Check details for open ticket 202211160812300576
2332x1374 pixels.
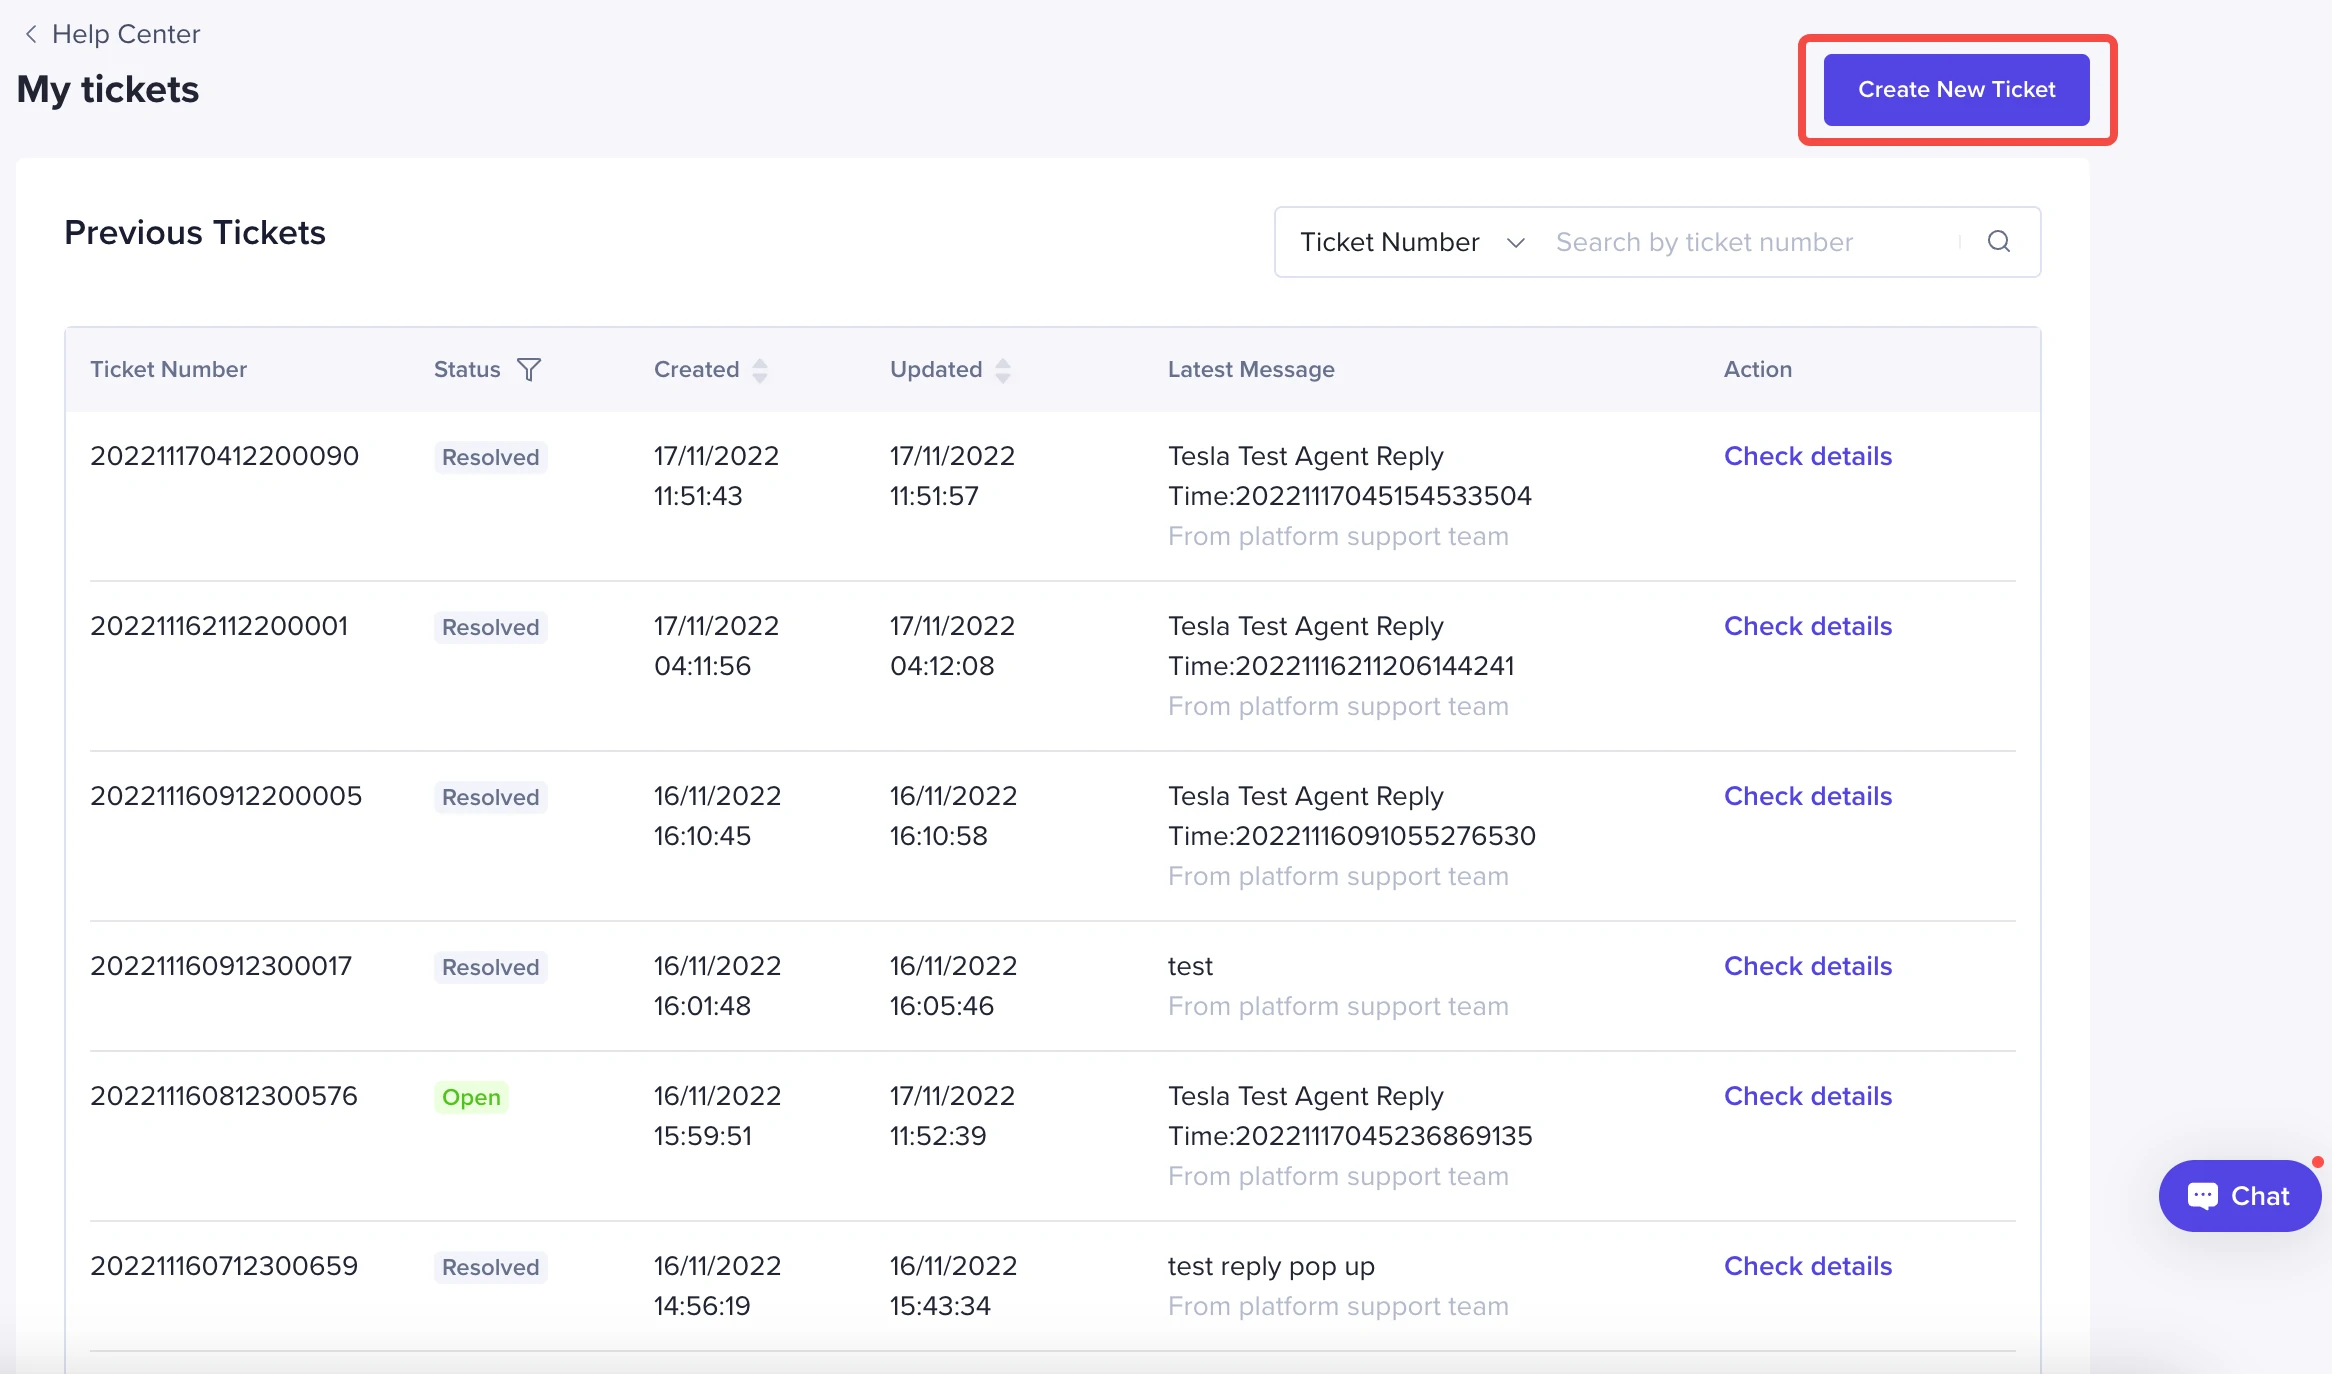pos(1807,1096)
